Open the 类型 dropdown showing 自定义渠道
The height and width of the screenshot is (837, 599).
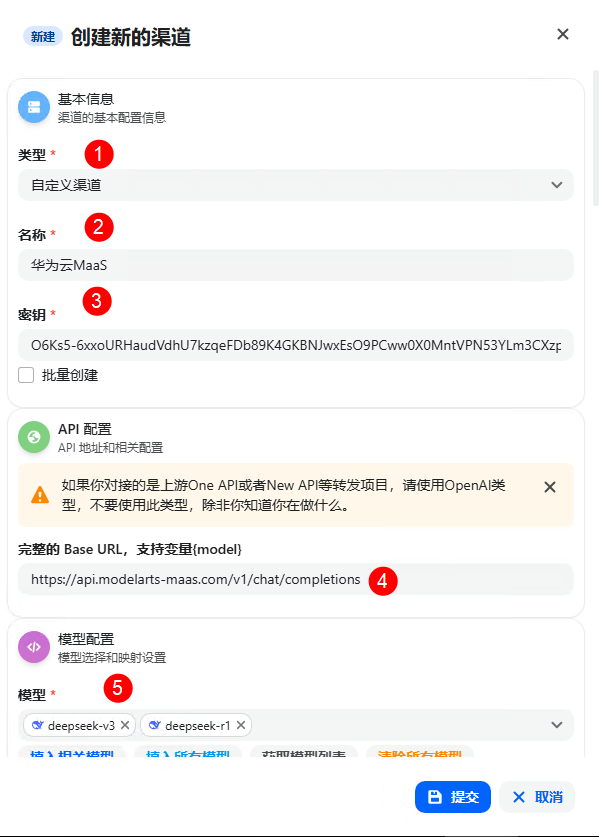pos(296,185)
